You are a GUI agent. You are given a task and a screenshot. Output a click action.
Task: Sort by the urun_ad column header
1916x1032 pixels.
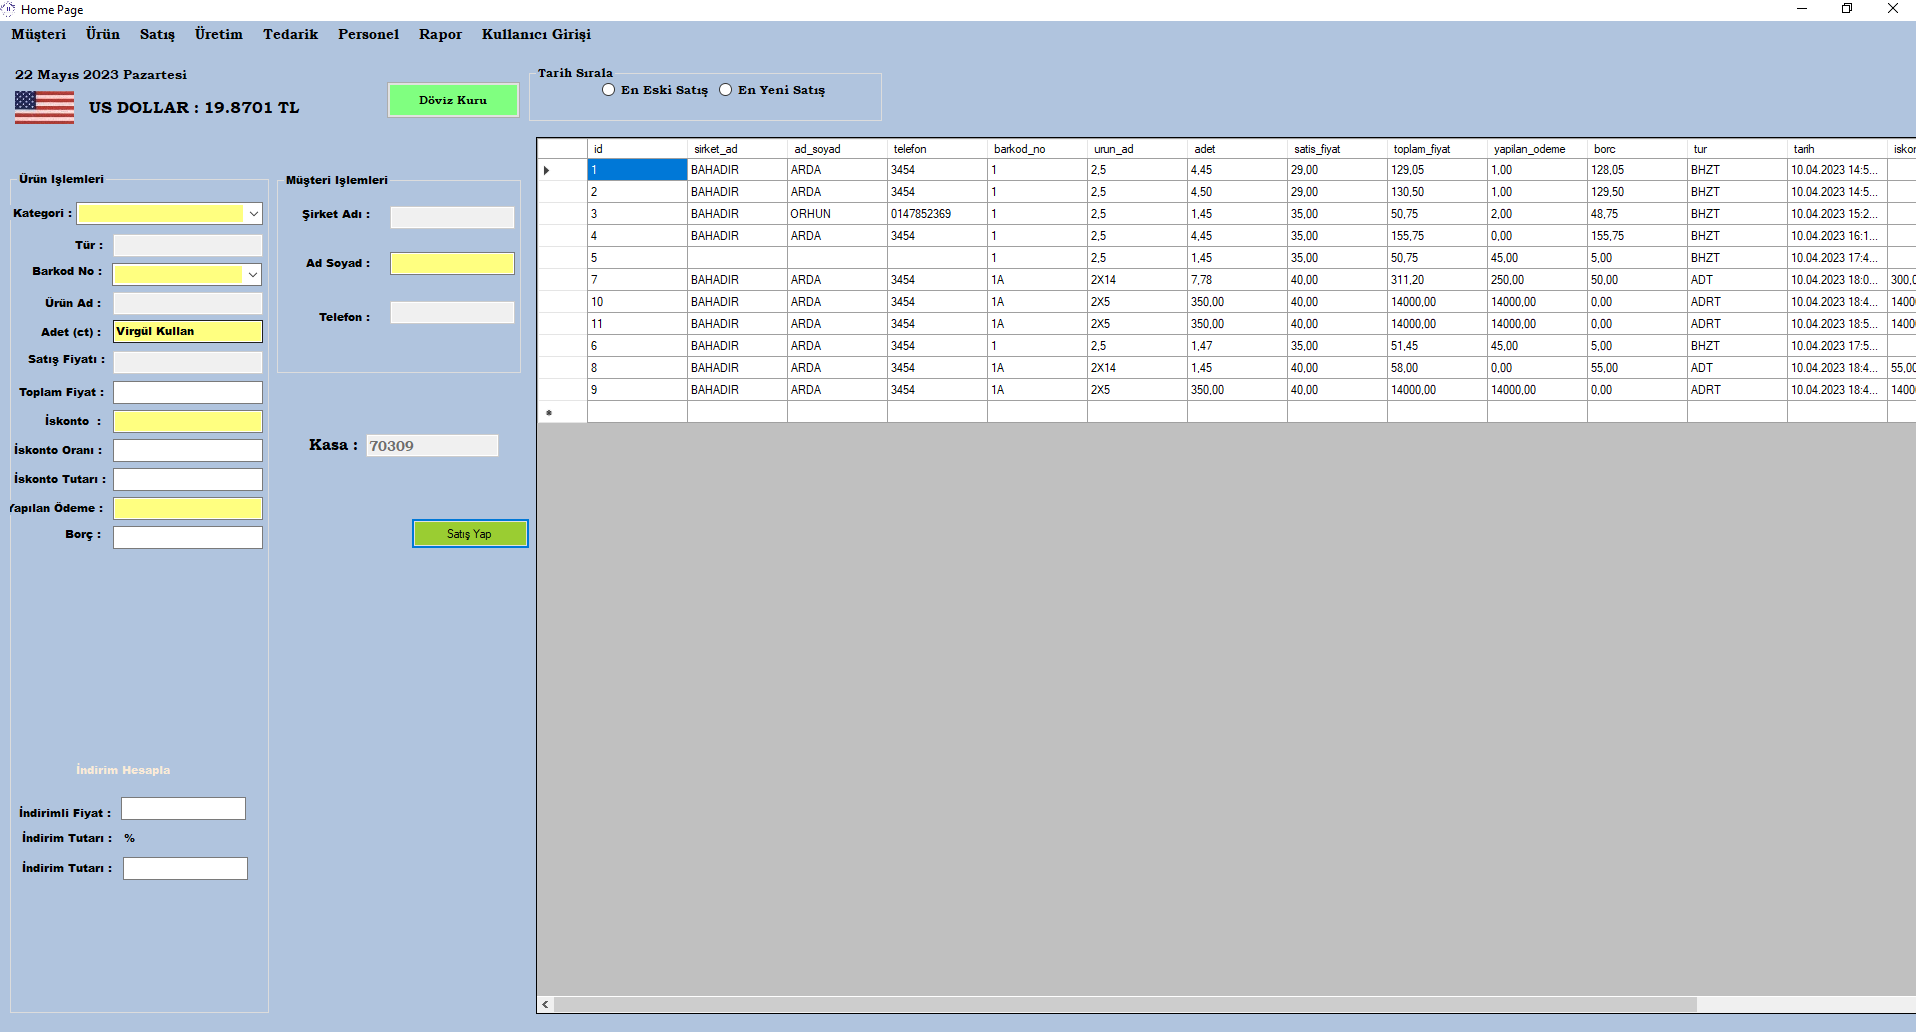1137,149
